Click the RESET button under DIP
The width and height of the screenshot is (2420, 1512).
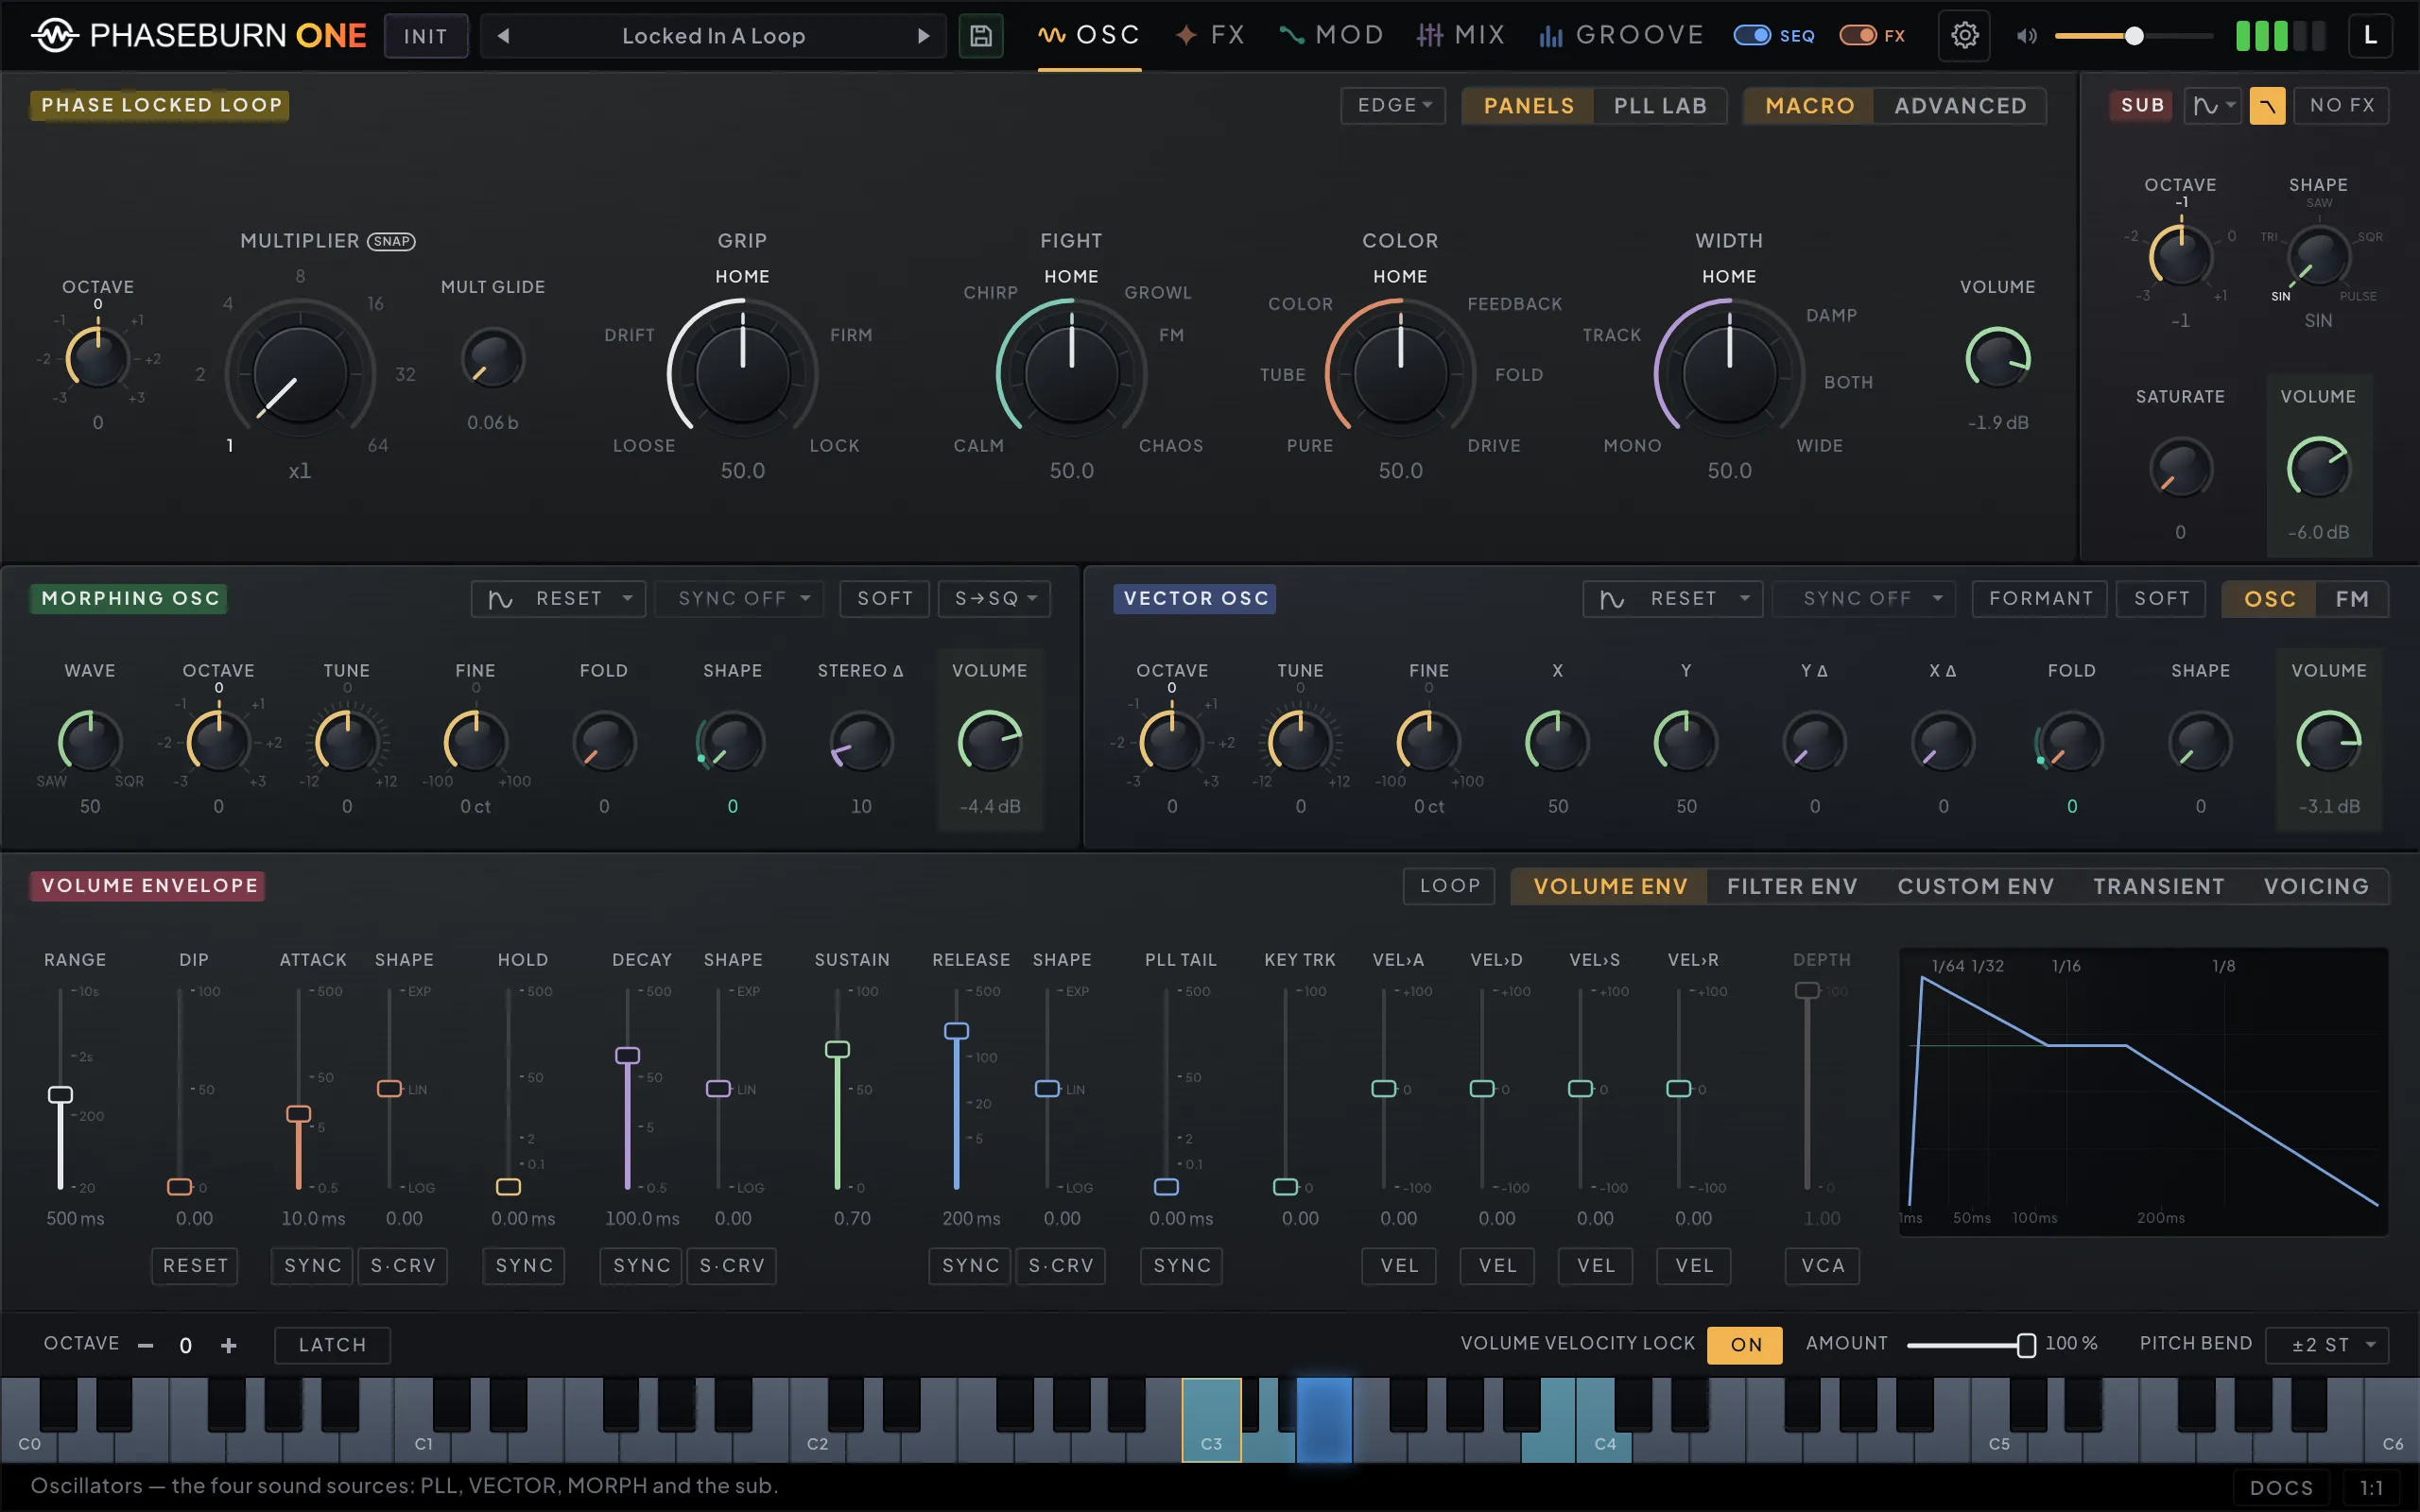coord(195,1266)
